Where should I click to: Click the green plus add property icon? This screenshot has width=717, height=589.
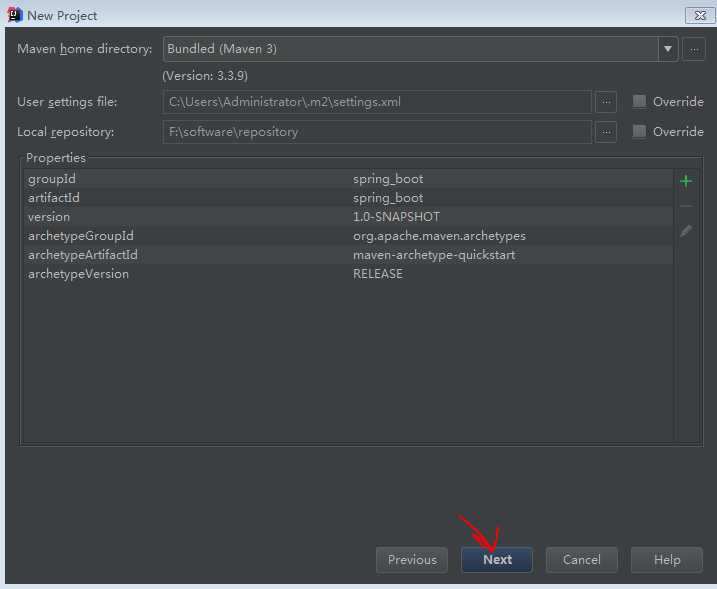click(x=685, y=182)
